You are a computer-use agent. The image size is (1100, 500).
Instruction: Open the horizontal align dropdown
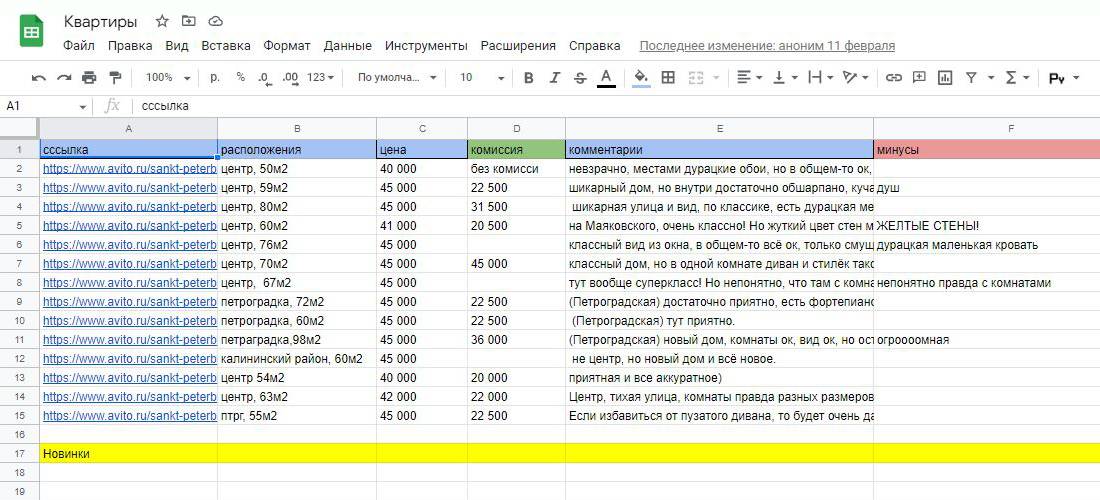[750, 77]
